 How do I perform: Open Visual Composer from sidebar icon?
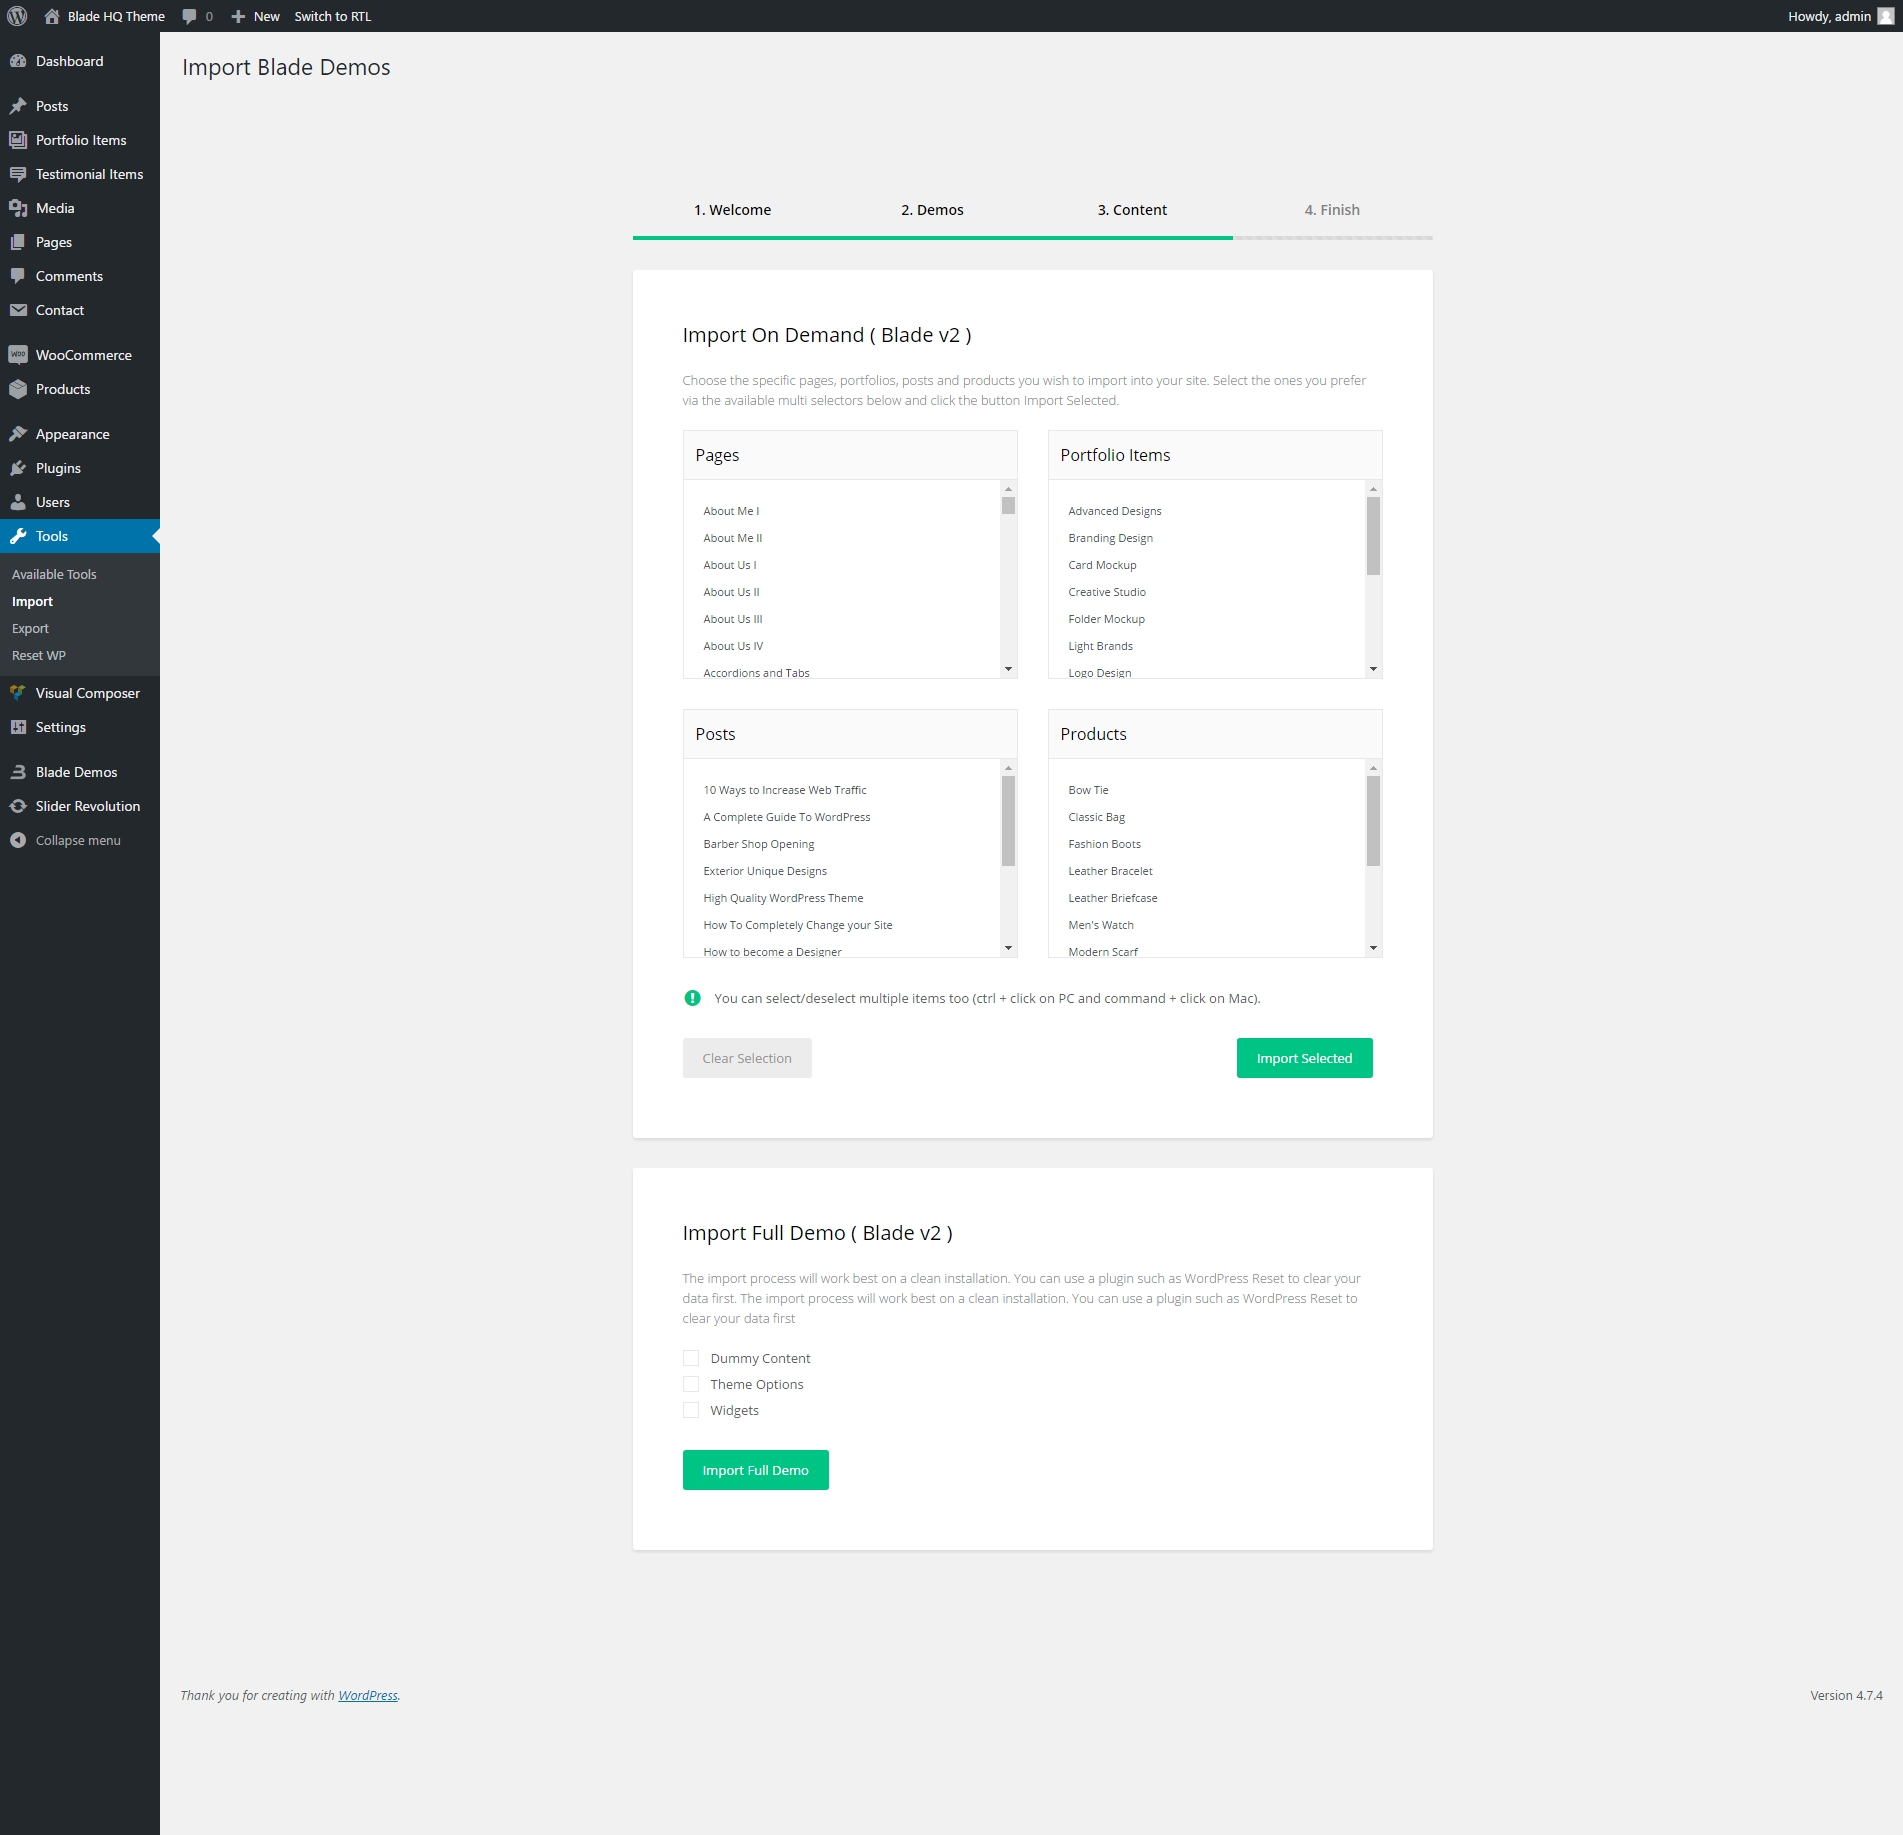(18, 693)
